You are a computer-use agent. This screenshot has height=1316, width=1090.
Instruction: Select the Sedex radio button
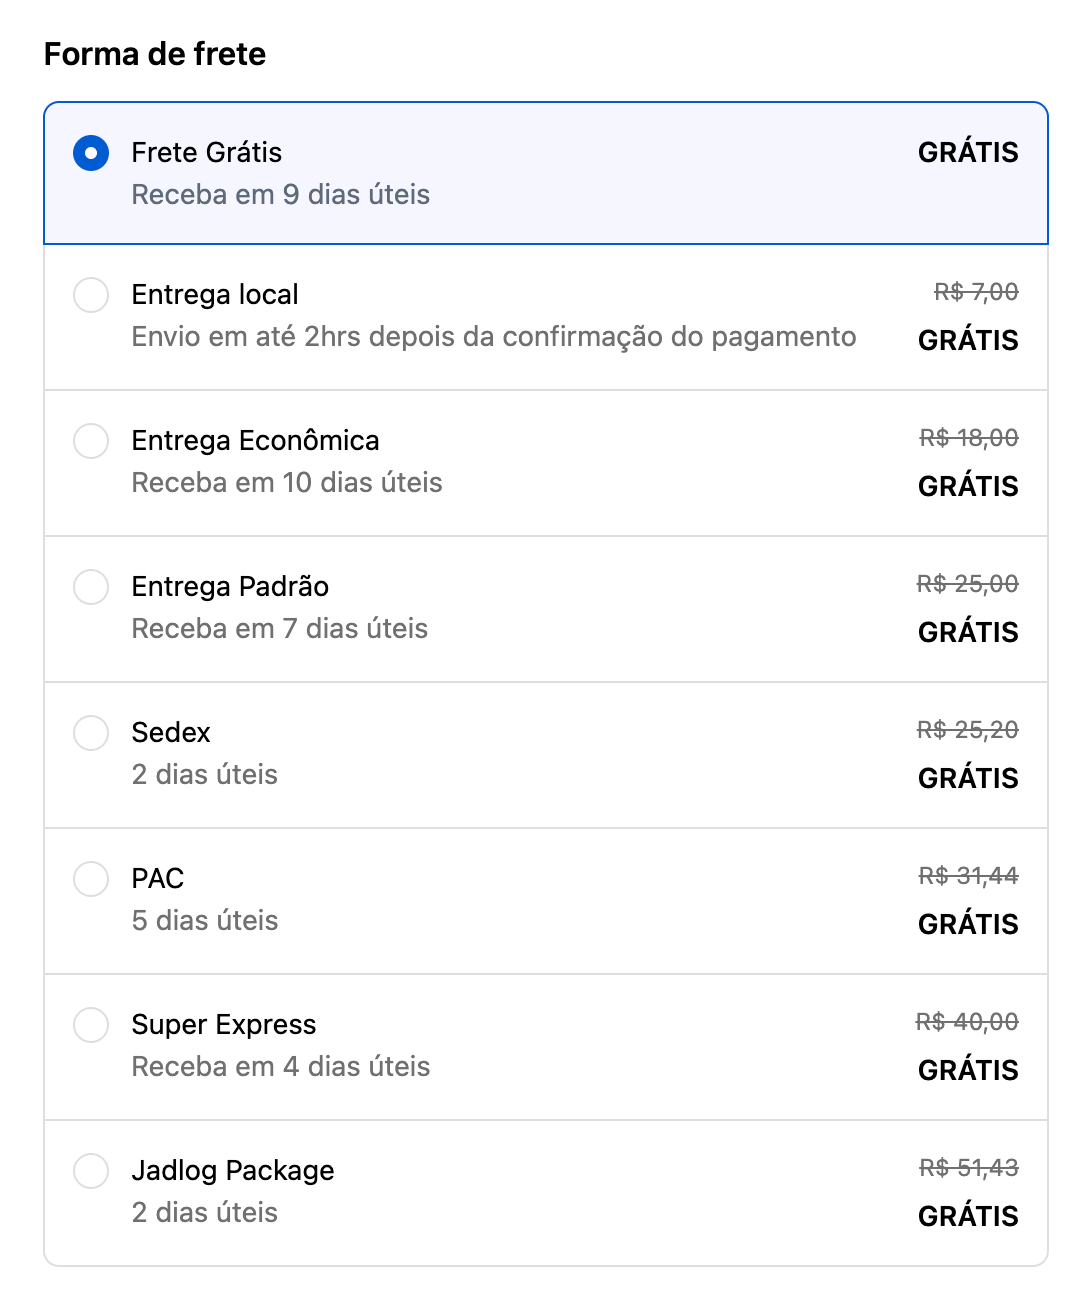point(91,733)
